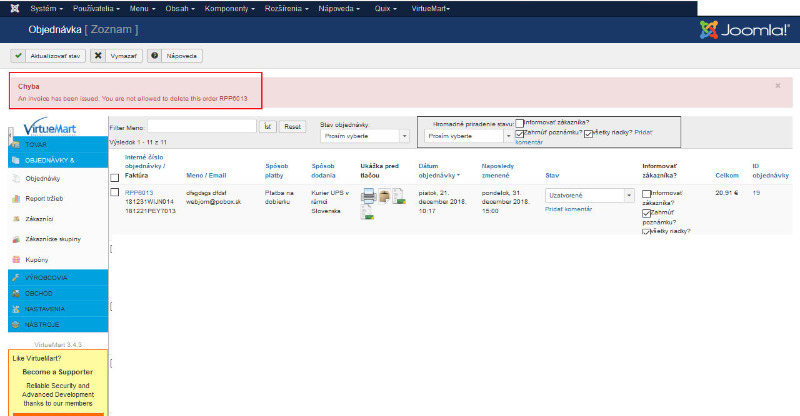Screen dimensions: 800x416
Task: Open the VirtueMart top menu
Action: coord(431,9)
